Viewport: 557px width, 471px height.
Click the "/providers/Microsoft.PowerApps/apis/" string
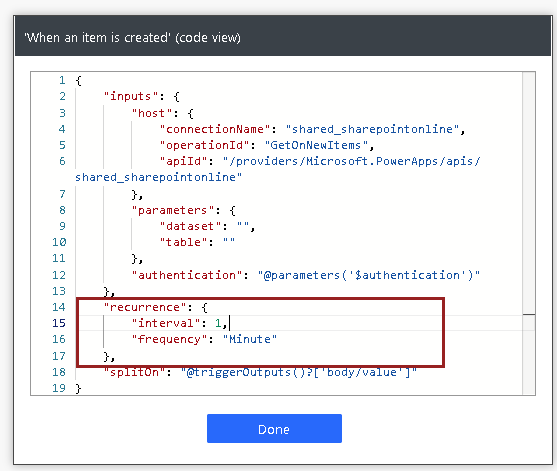(352, 161)
